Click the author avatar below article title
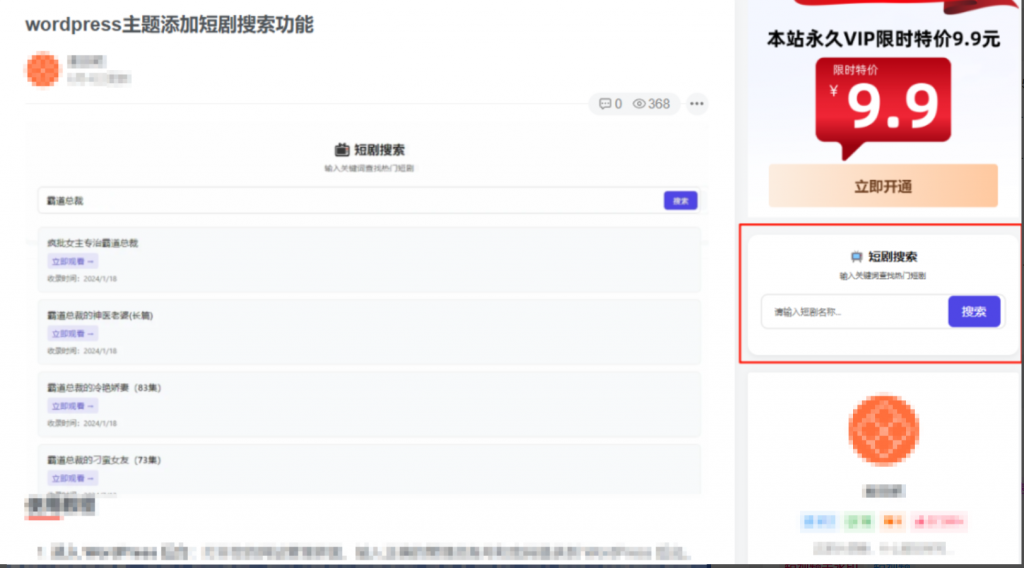The height and width of the screenshot is (568, 1024). coord(42,69)
